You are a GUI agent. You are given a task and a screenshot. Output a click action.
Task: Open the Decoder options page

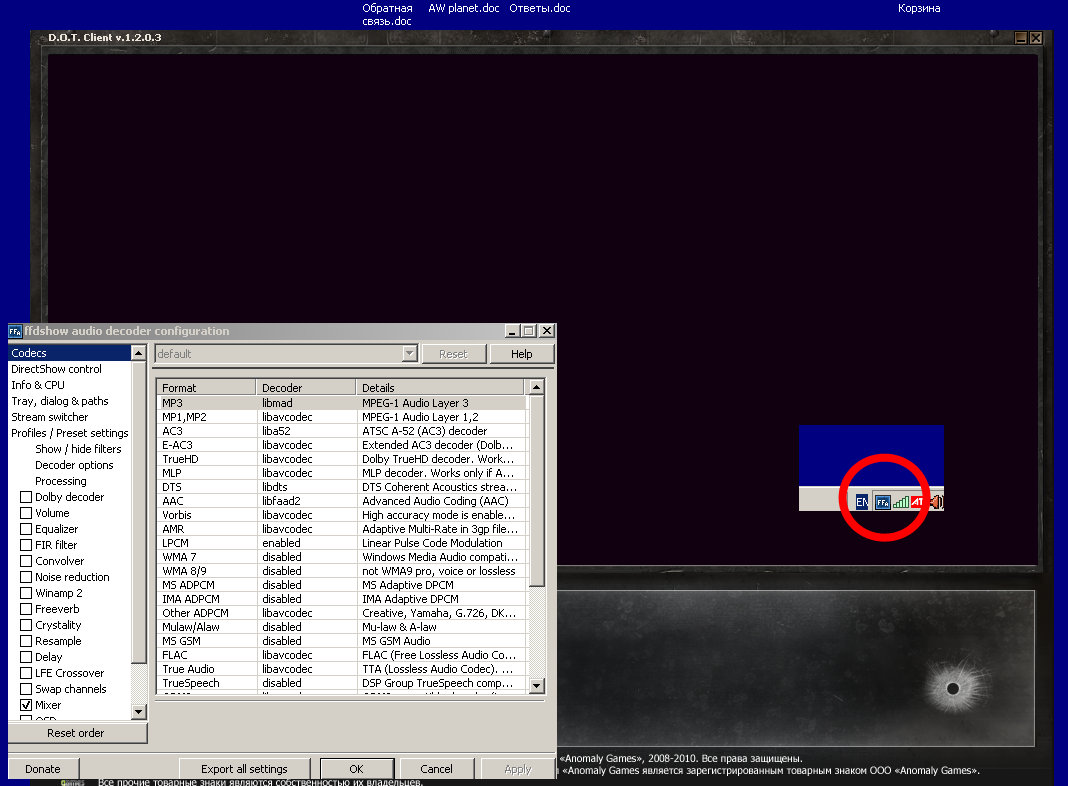(74, 465)
